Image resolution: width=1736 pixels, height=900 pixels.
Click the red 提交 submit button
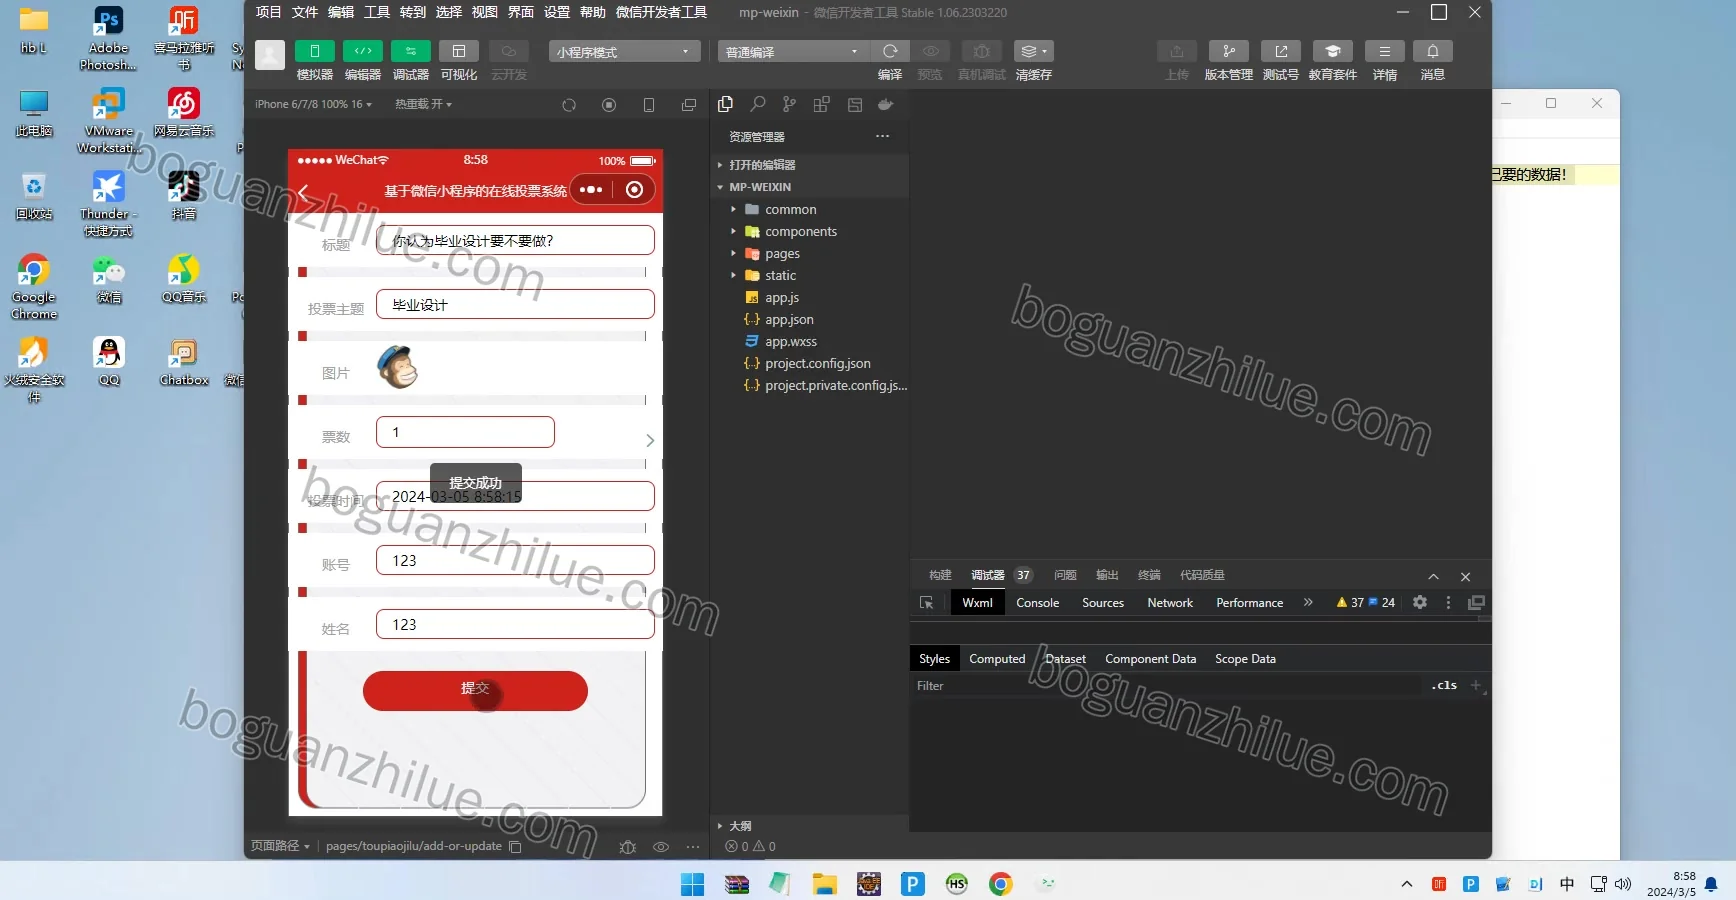[475, 690]
